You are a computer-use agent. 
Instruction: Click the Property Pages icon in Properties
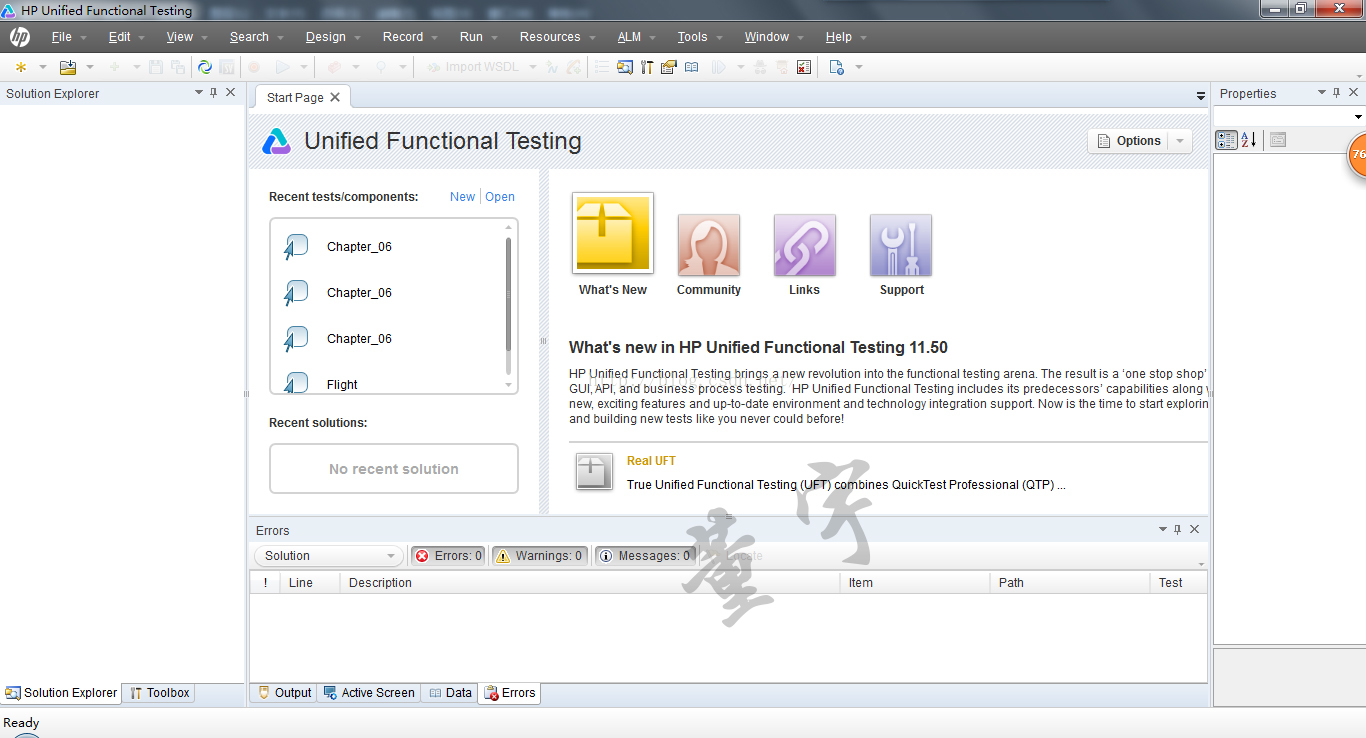point(1278,140)
